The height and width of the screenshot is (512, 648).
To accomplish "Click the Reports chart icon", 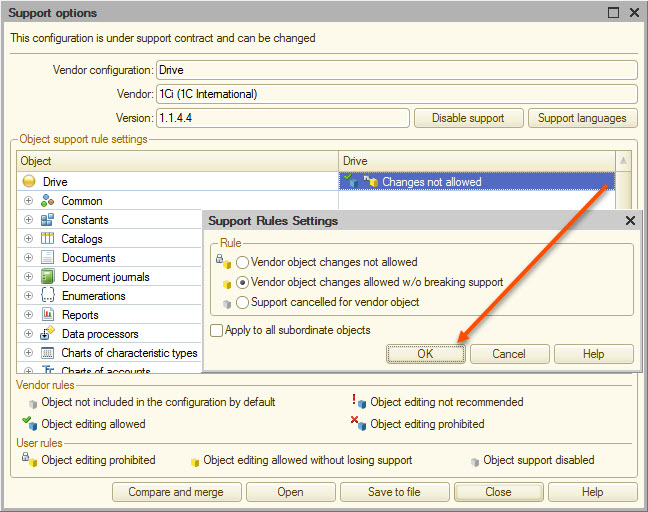I will pyautogui.click(x=47, y=314).
